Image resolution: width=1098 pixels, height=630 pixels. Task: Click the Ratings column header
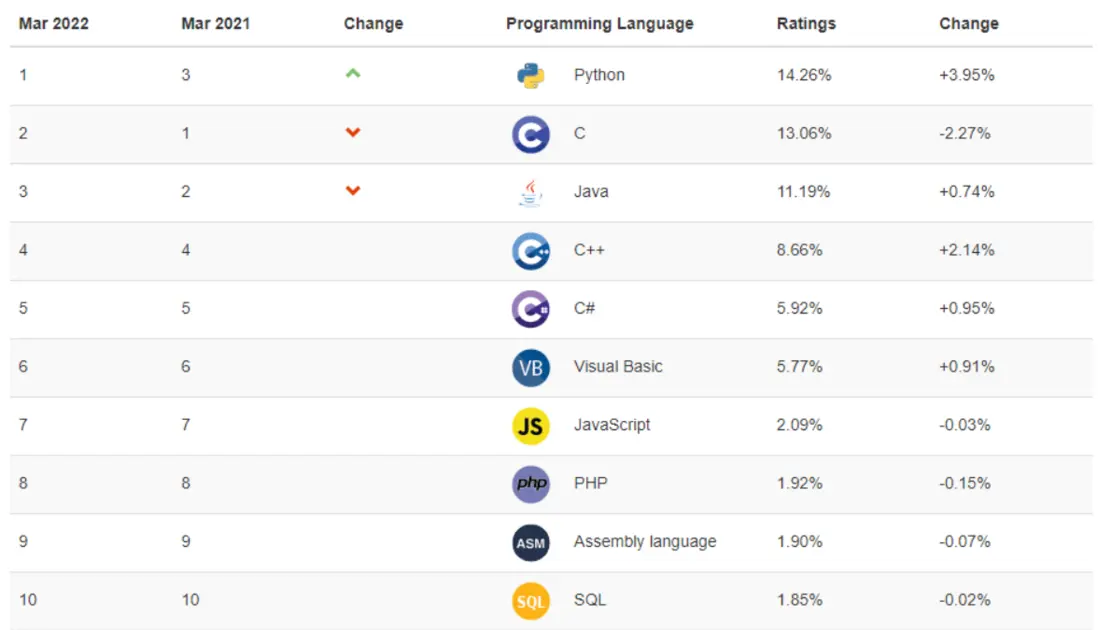(806, 23)
